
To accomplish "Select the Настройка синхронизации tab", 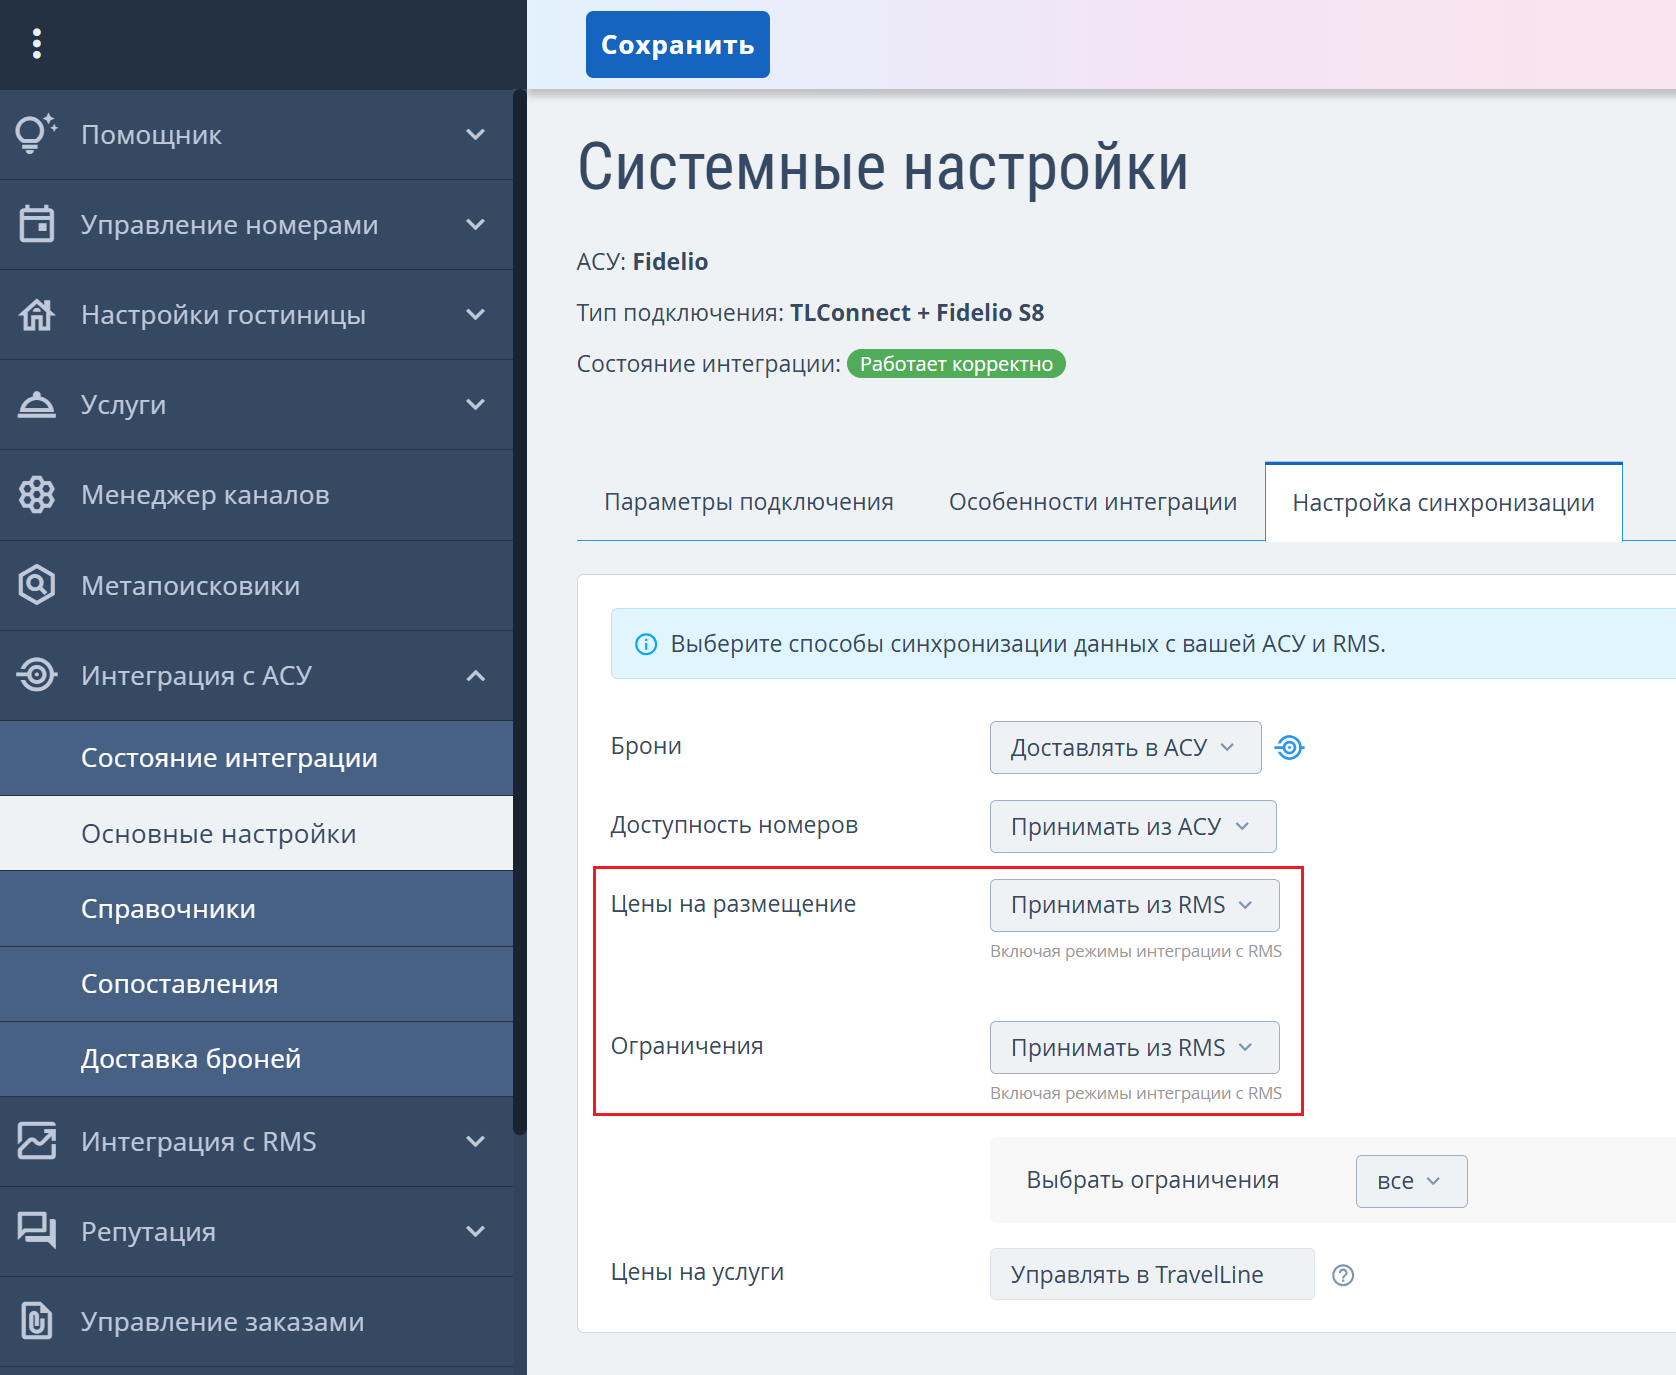I will coord(1443,502).
